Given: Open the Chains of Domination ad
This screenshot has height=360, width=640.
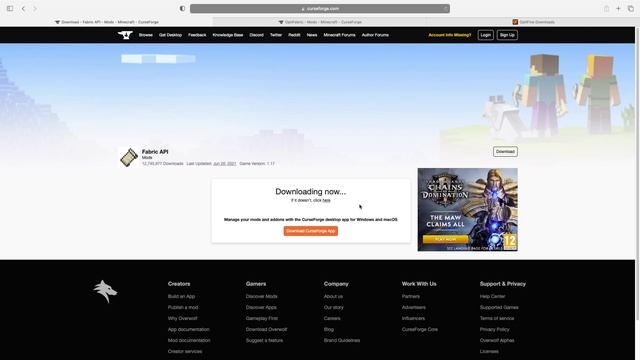Looking at the screenshot, I should pos(467,209).
